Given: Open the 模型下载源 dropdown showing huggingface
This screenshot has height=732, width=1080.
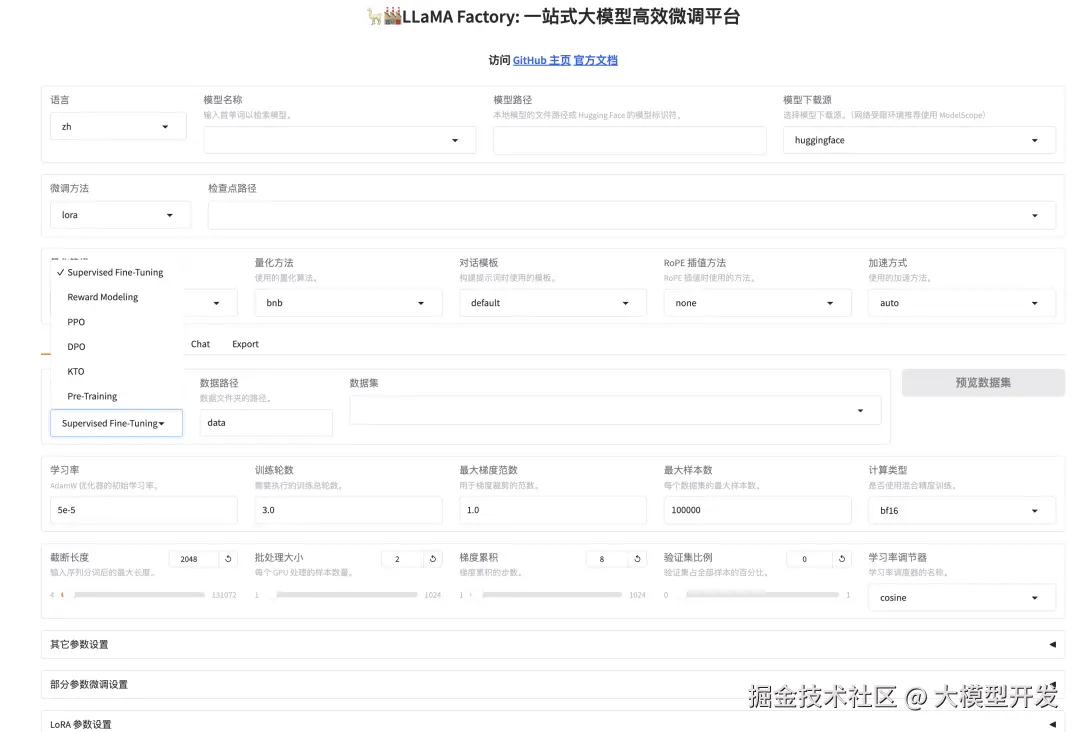Looking at the screenshot, I should [919, 140].
